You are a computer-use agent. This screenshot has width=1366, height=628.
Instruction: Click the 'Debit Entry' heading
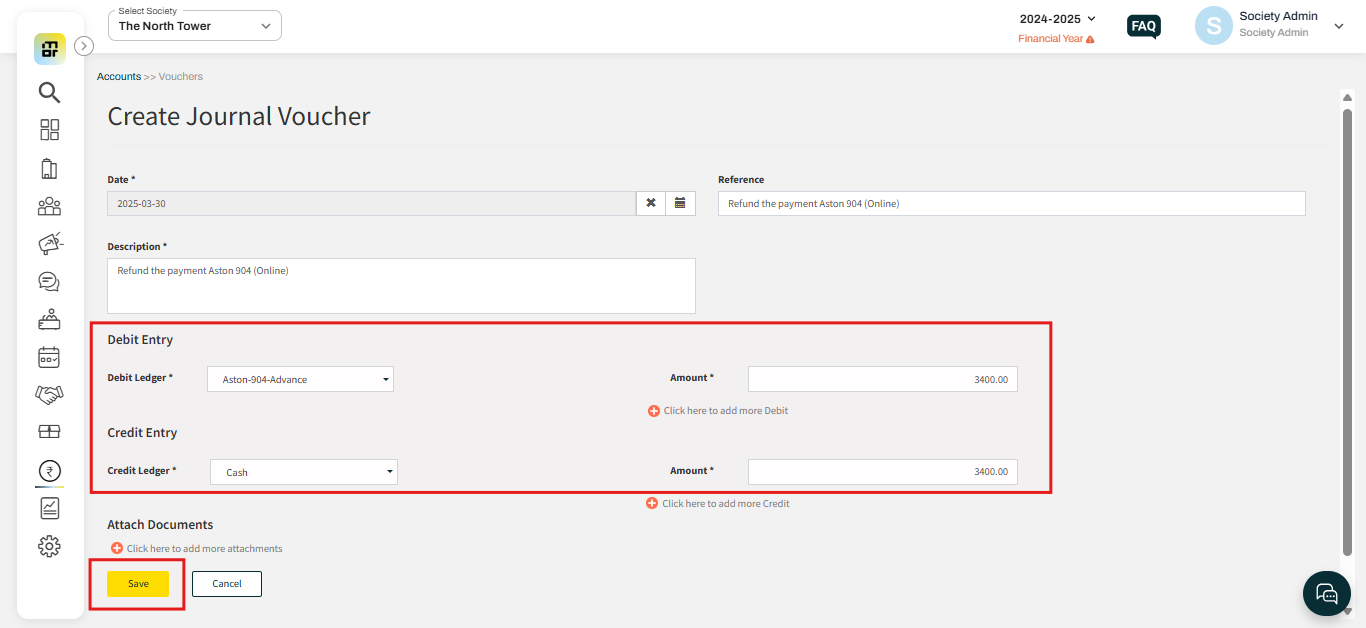click(140, 340)
